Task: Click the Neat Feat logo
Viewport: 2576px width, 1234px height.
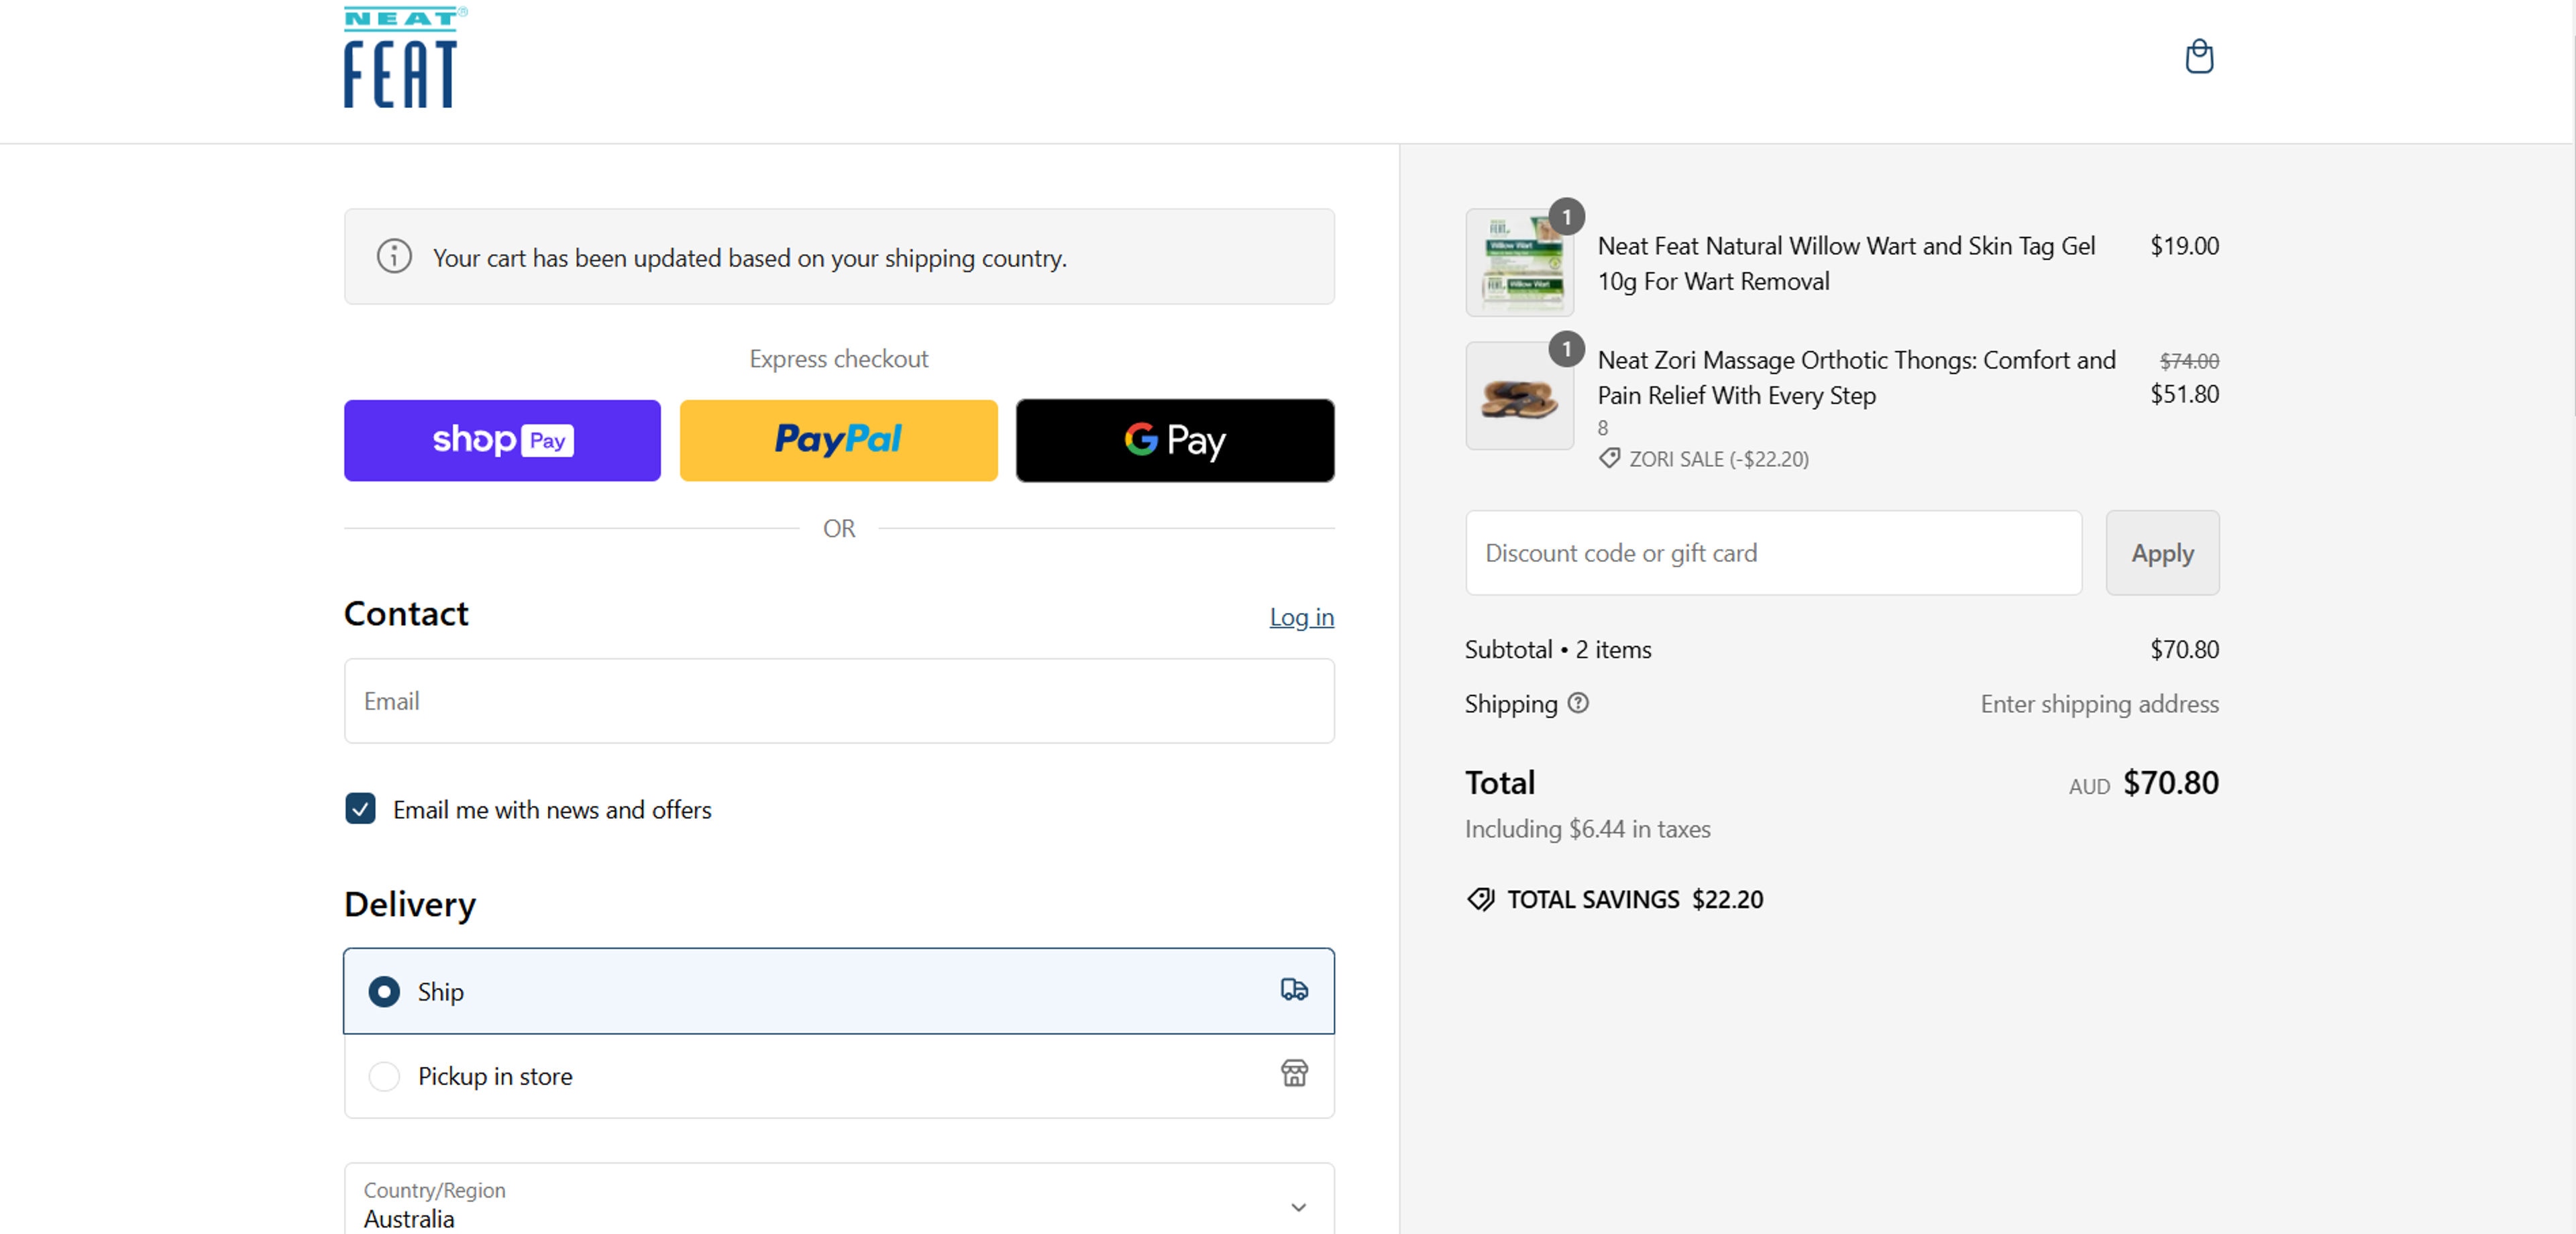Action: 405,58
